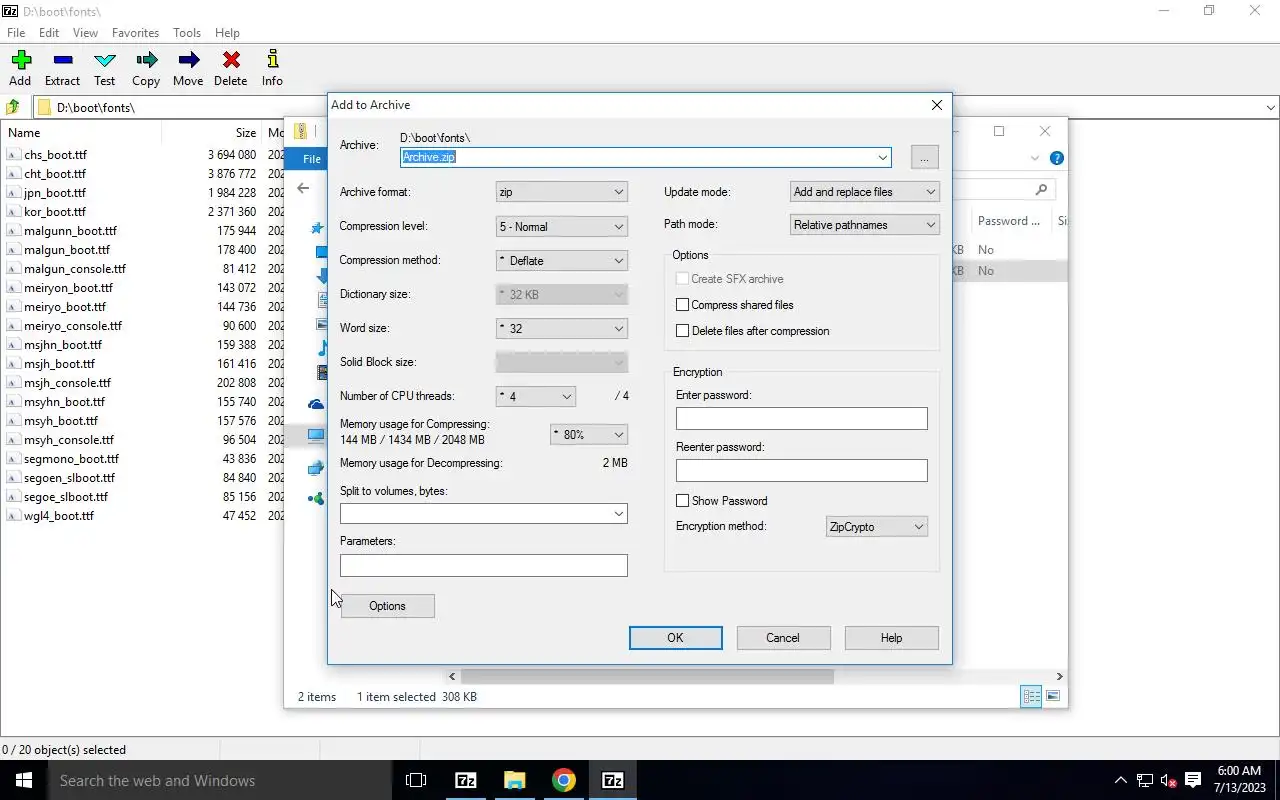Viewport: 1280px width, 800px height.
Task: Select the file segmono_boot.ttf
Action: (x=71, y=459)
